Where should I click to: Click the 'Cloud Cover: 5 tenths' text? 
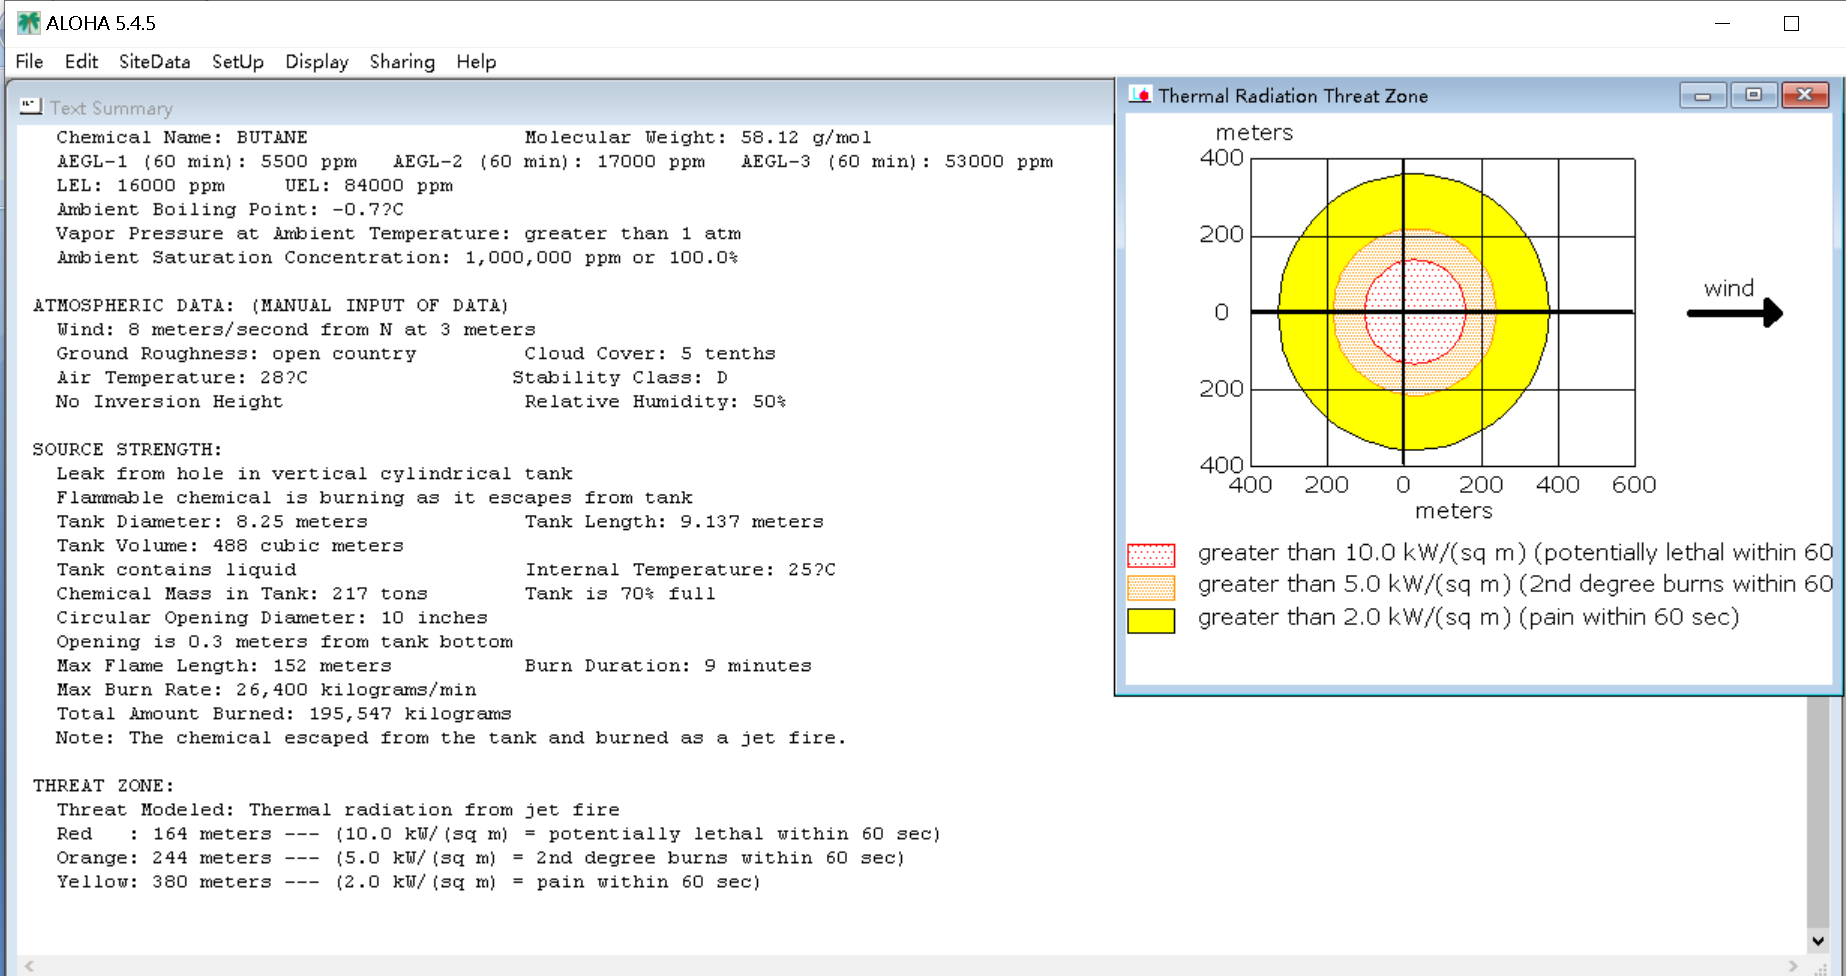[x=650, y=354]
